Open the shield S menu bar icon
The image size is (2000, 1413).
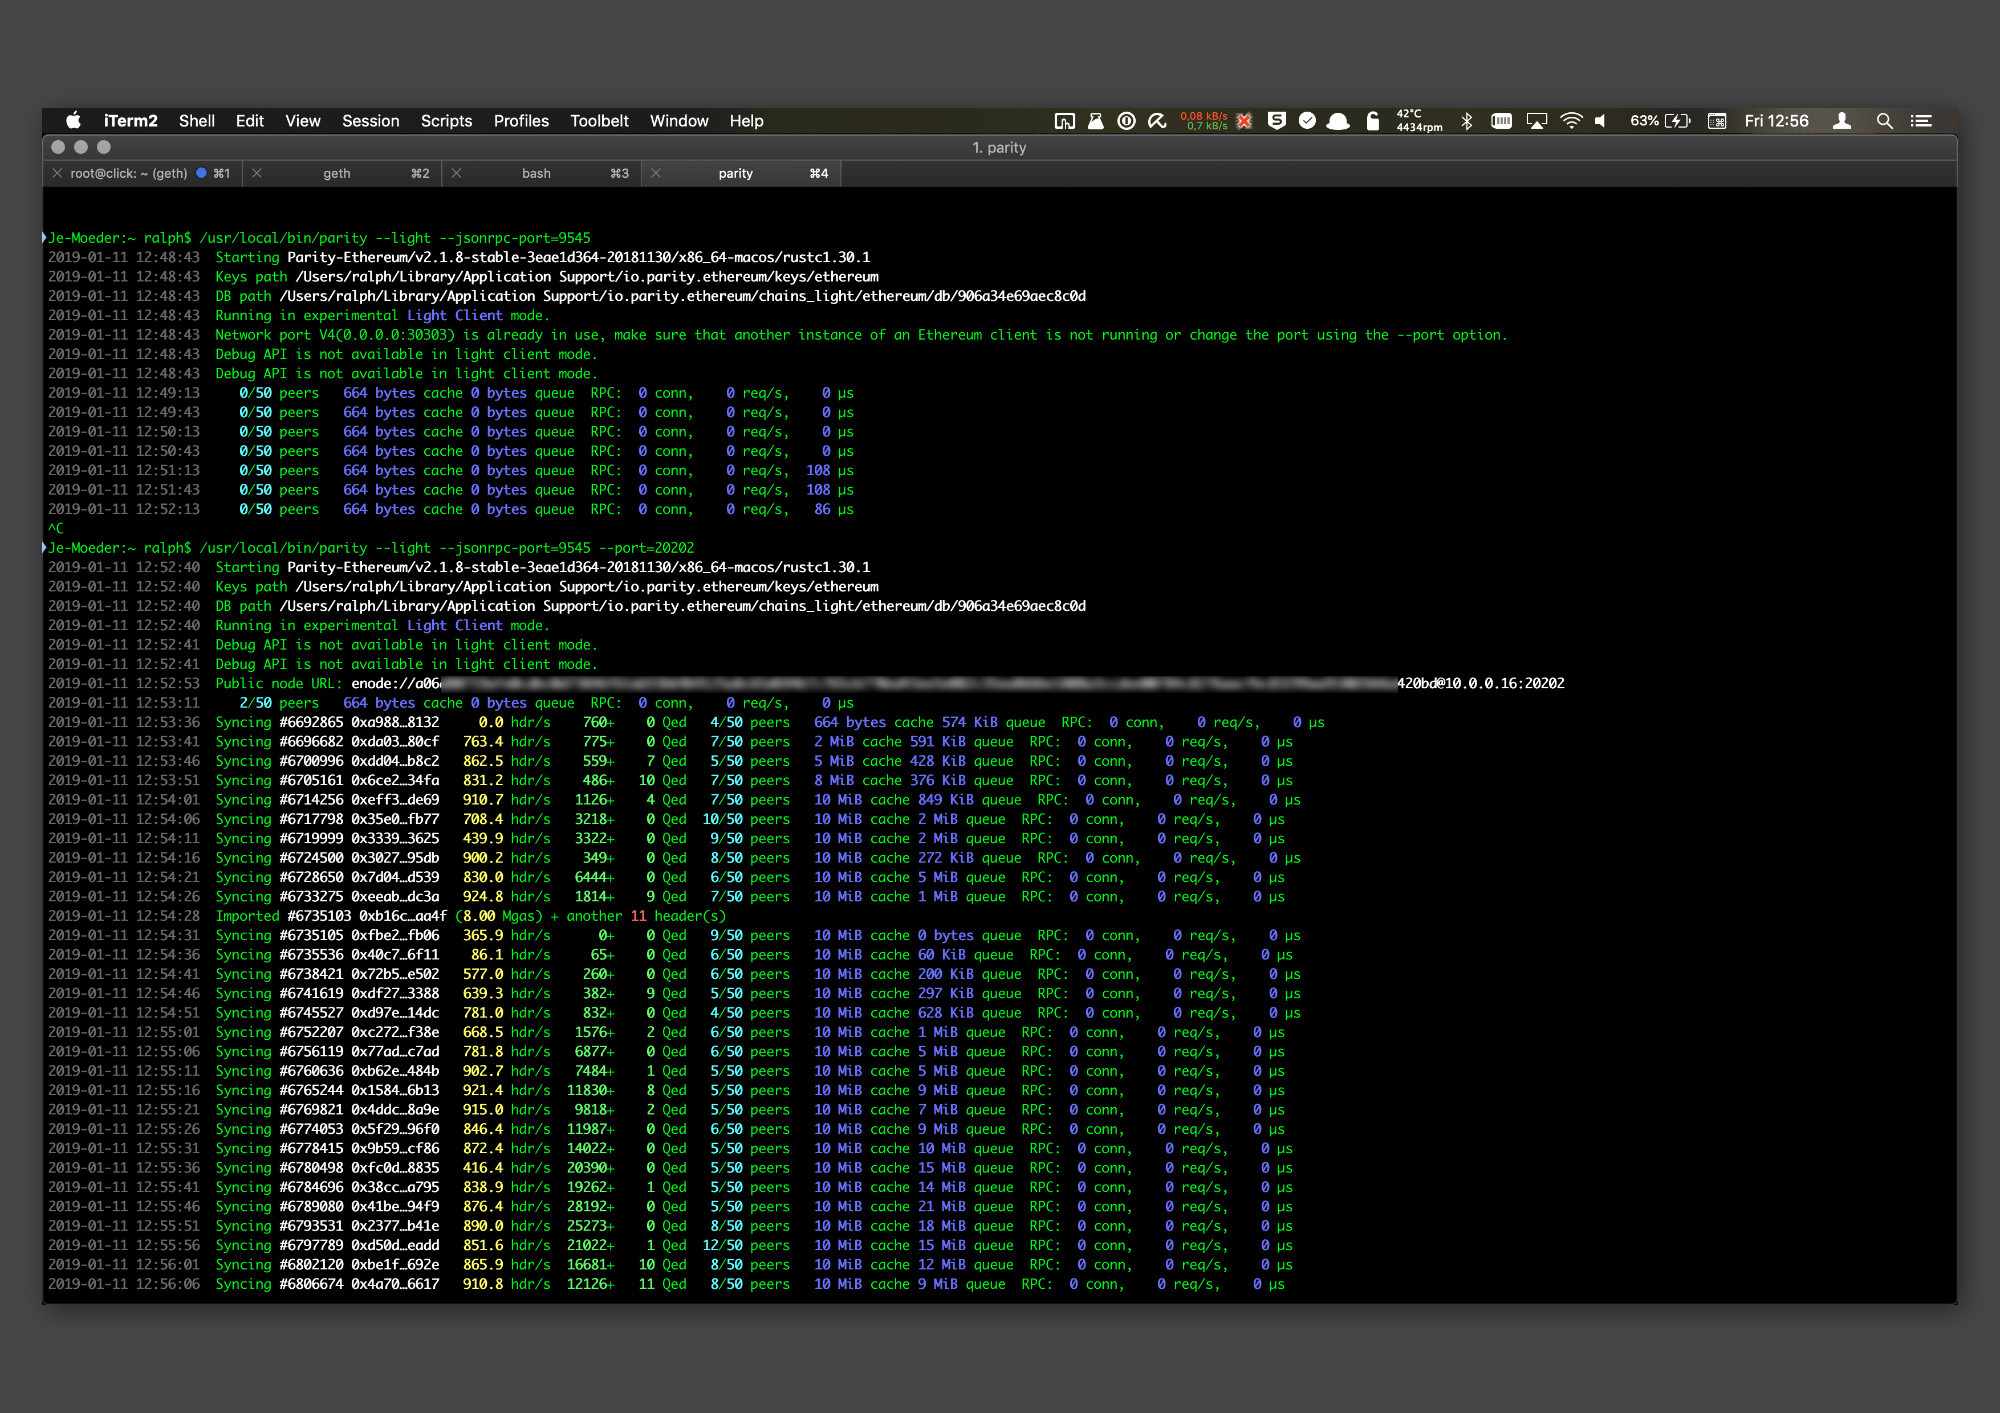pyautogui.click(x=1277, y=121)
